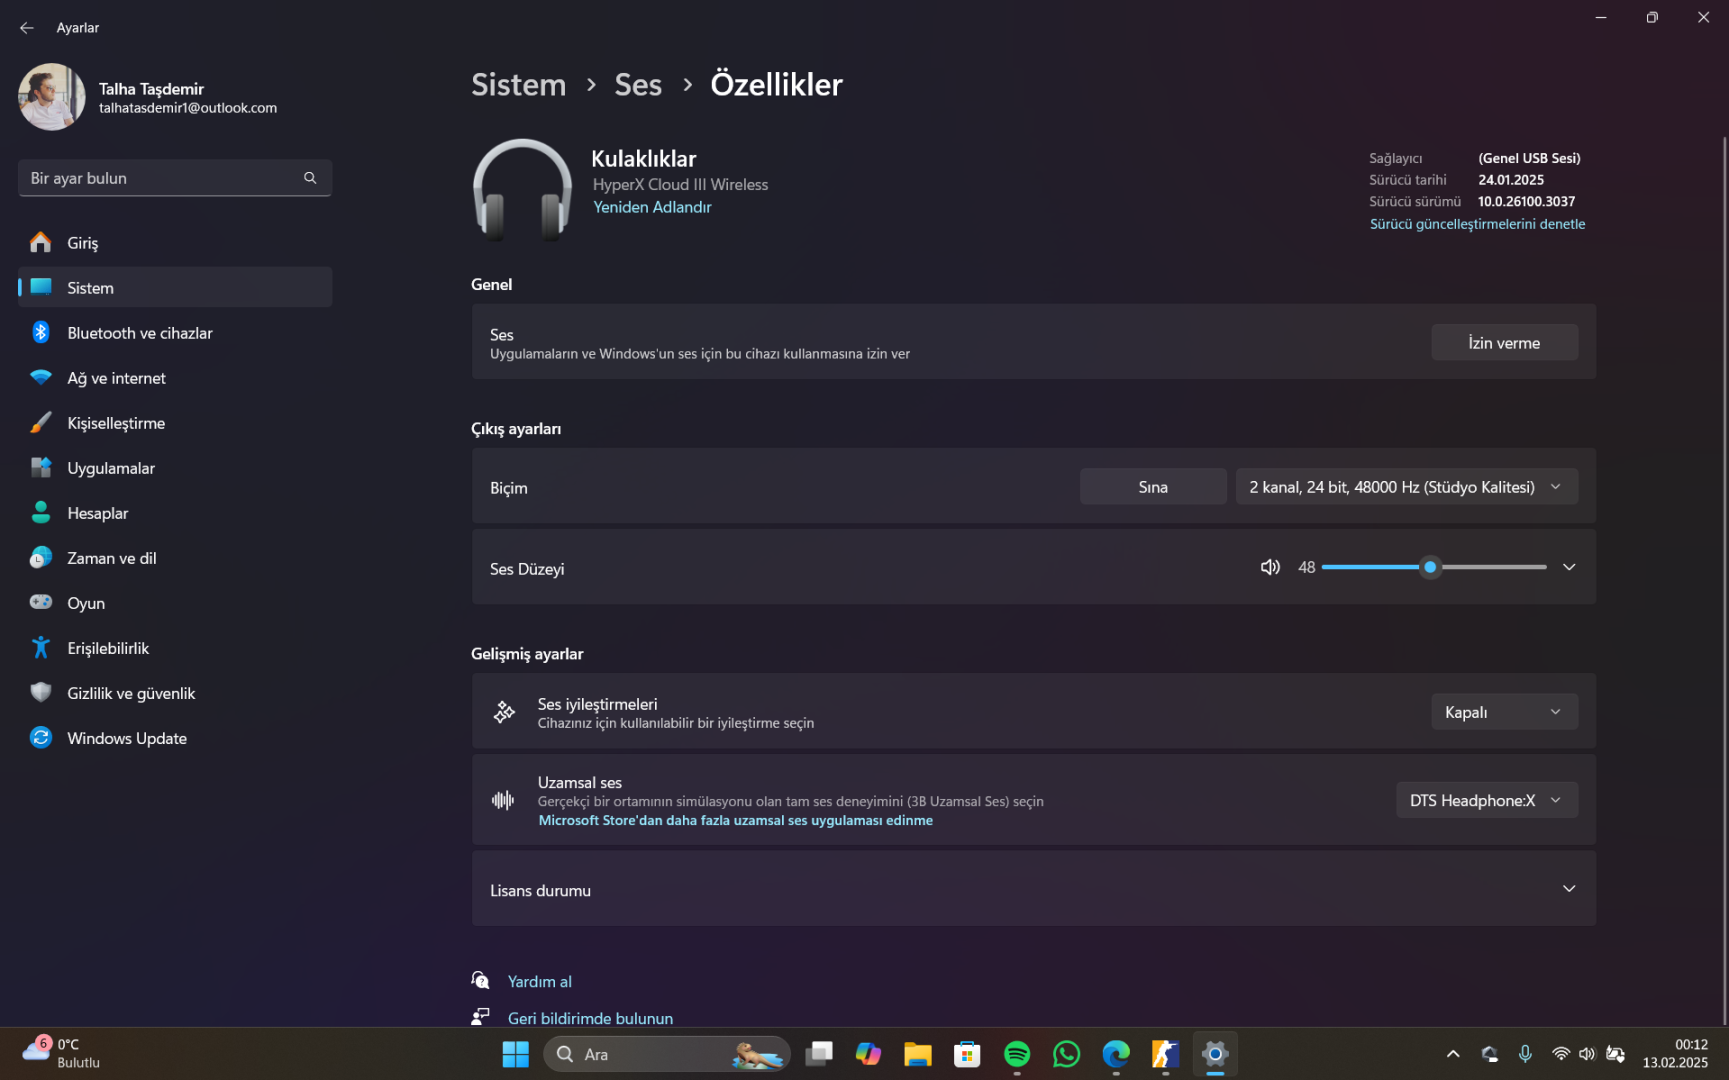
Task: Open Zaman ve dil settings
Action: tap(175, 558)
